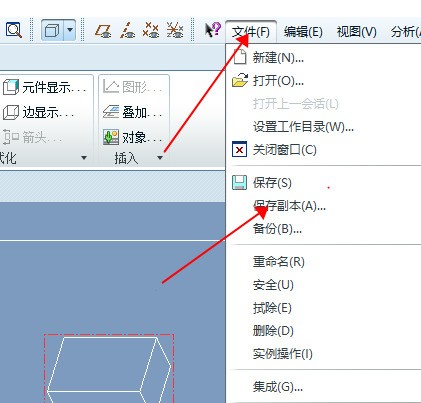Screen dimensions: 421x403
Task: Select the box model in drawing view
Action: [109, 368]
